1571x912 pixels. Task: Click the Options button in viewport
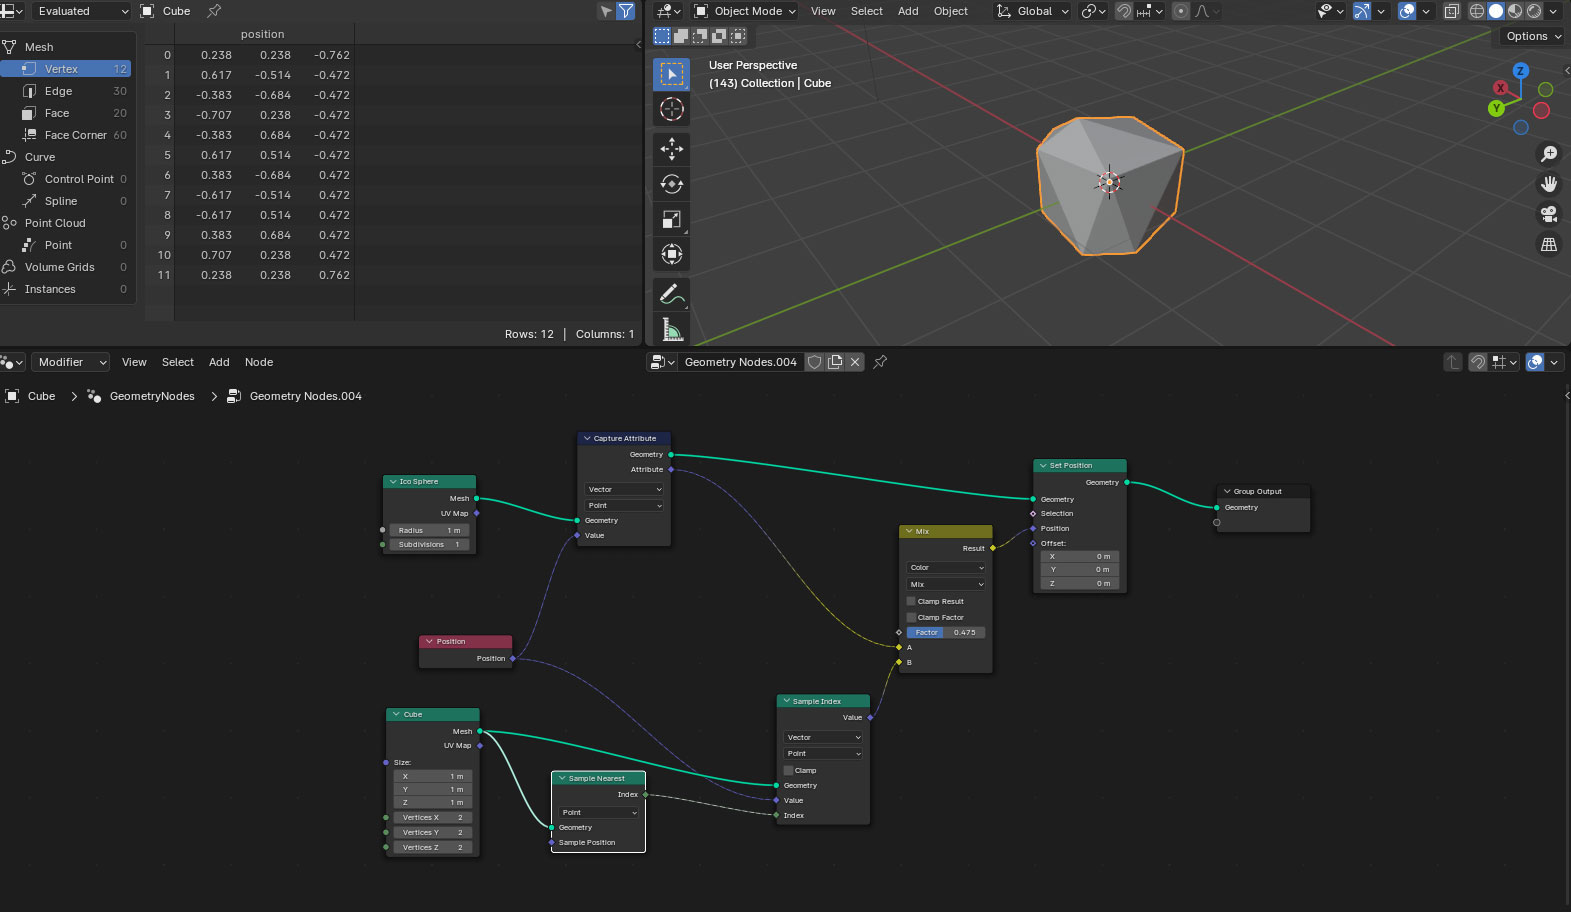point(1532,36)
